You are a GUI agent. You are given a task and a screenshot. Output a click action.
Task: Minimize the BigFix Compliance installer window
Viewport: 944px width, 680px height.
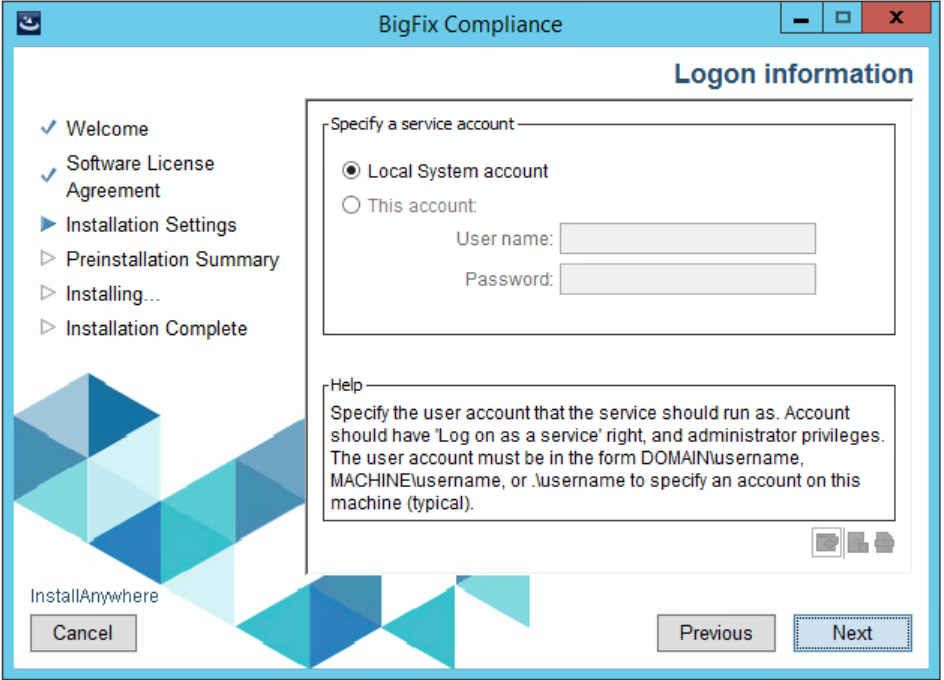pos(801,20)
